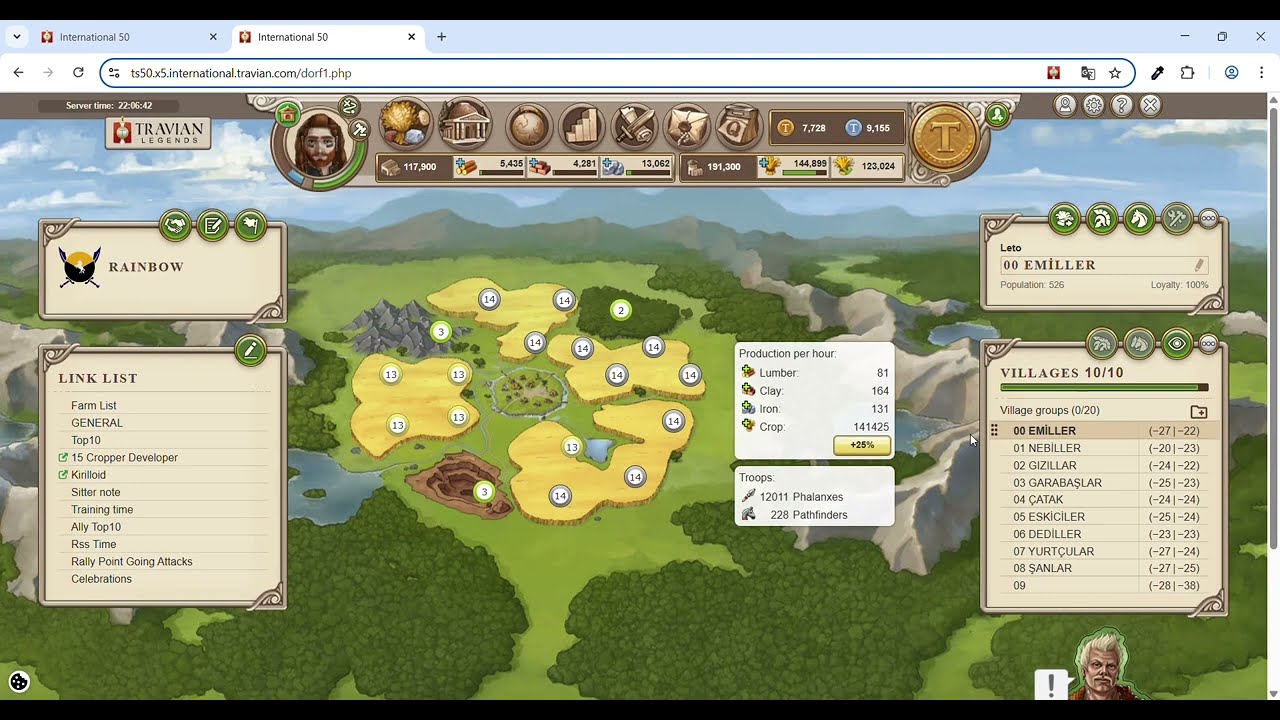Toggle the village overview eye button
The height and width of the screenshot is (720, 1280).
[x=1177, y=344]
